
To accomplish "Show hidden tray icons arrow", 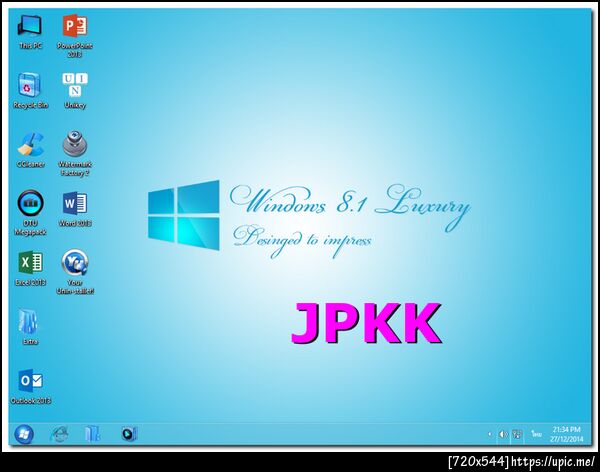I will (x=489, y=434).
